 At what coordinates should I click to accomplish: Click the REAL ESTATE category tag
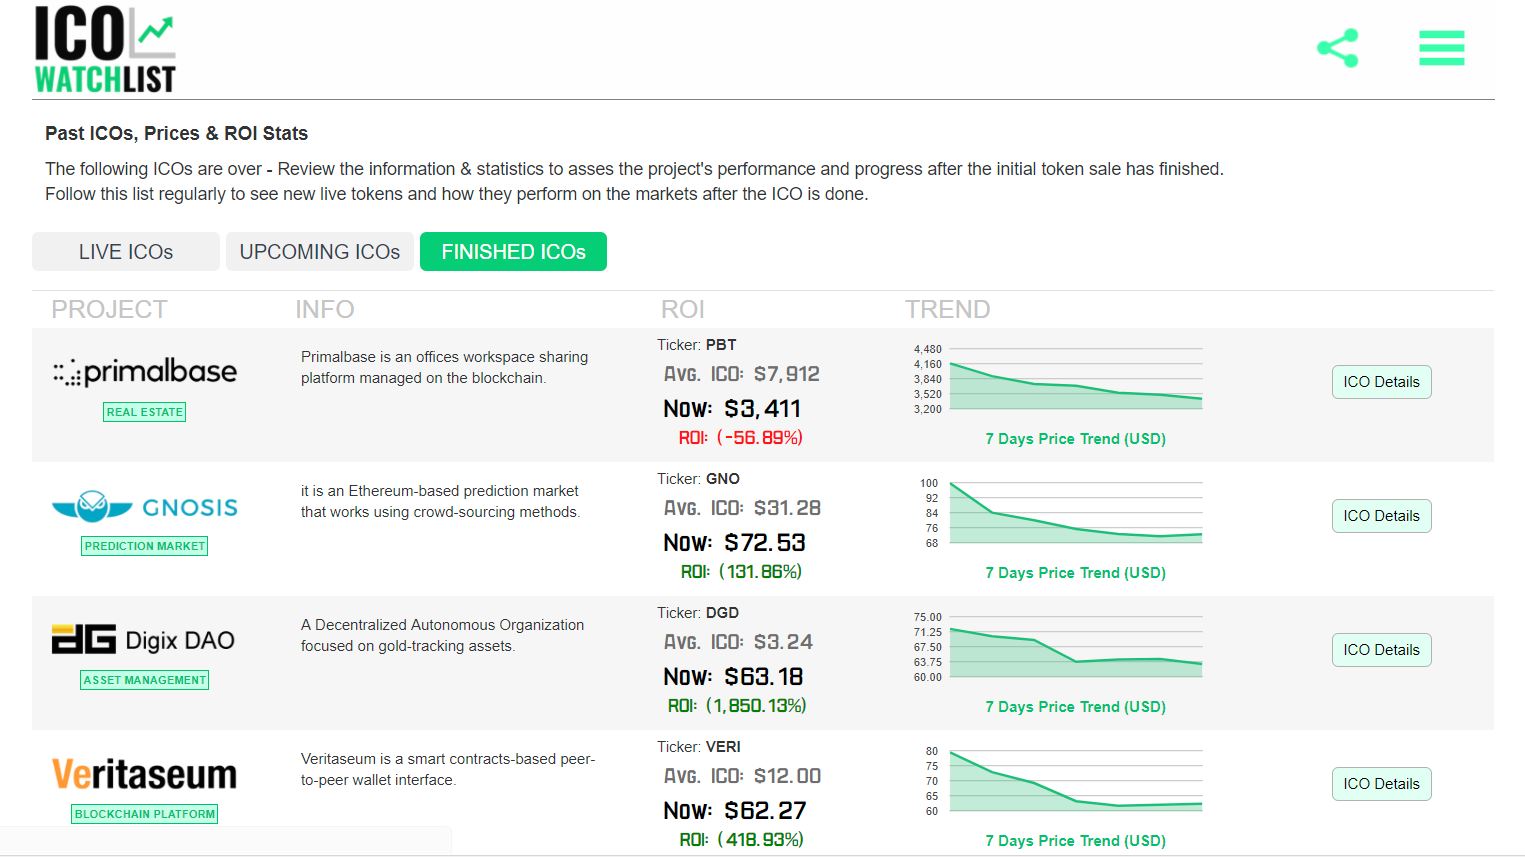pyautogui.click(x=145, y=412)
